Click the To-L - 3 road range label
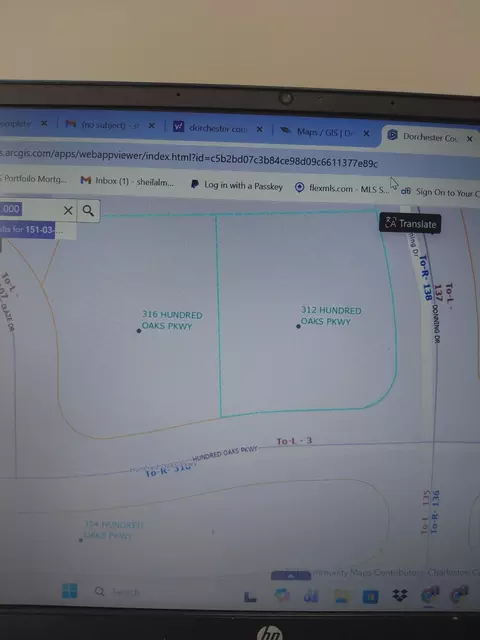Screen dimensions: 480x640 (x=294, y=441)
